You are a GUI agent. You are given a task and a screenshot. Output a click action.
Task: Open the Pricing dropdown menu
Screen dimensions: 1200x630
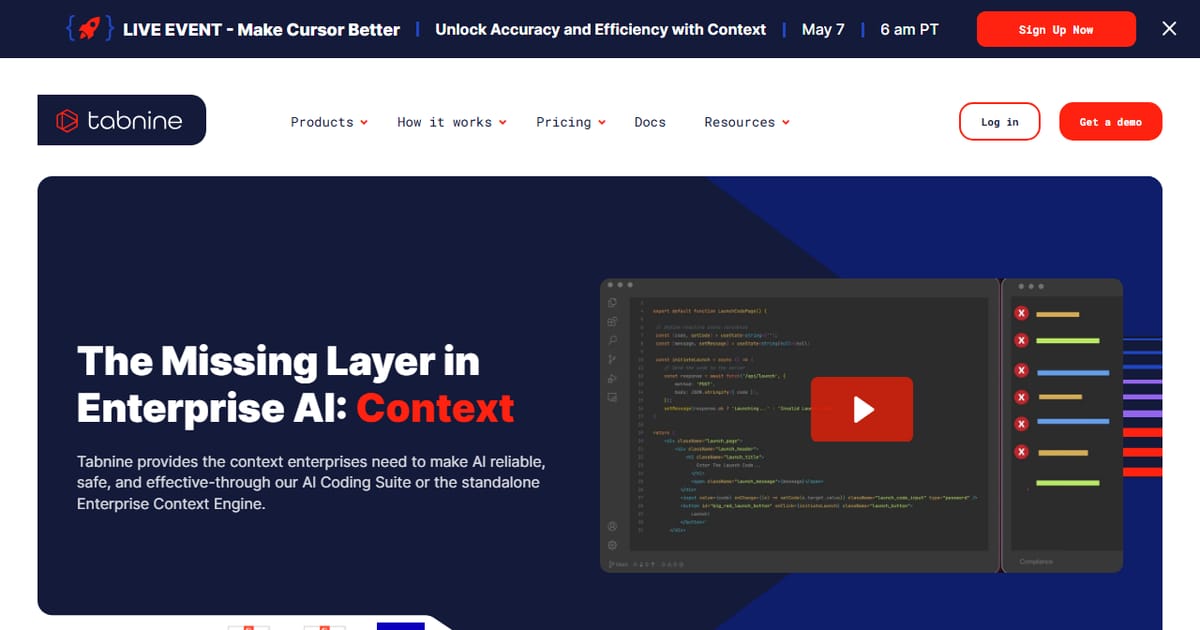(571, 122)
